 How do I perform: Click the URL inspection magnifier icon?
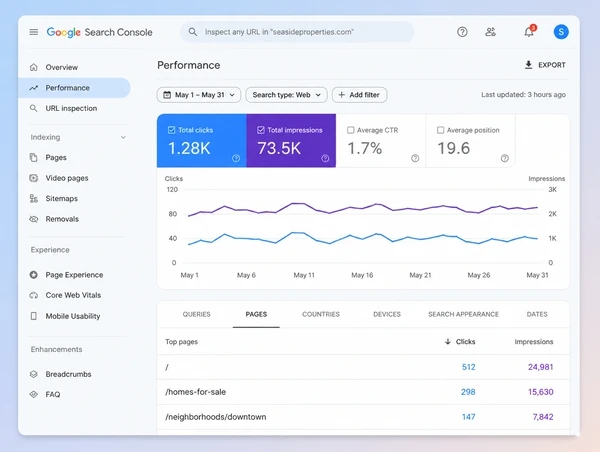[34, 108]
